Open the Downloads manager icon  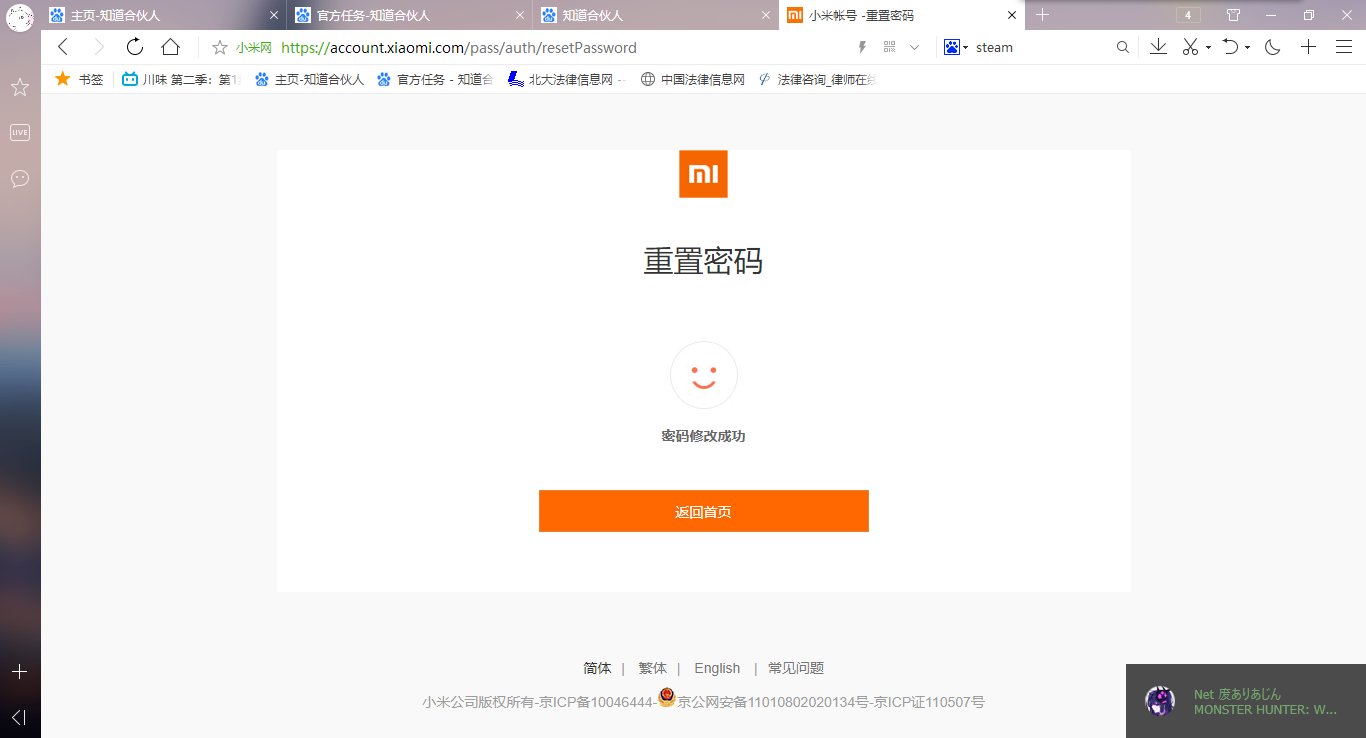coord(1158,47)
